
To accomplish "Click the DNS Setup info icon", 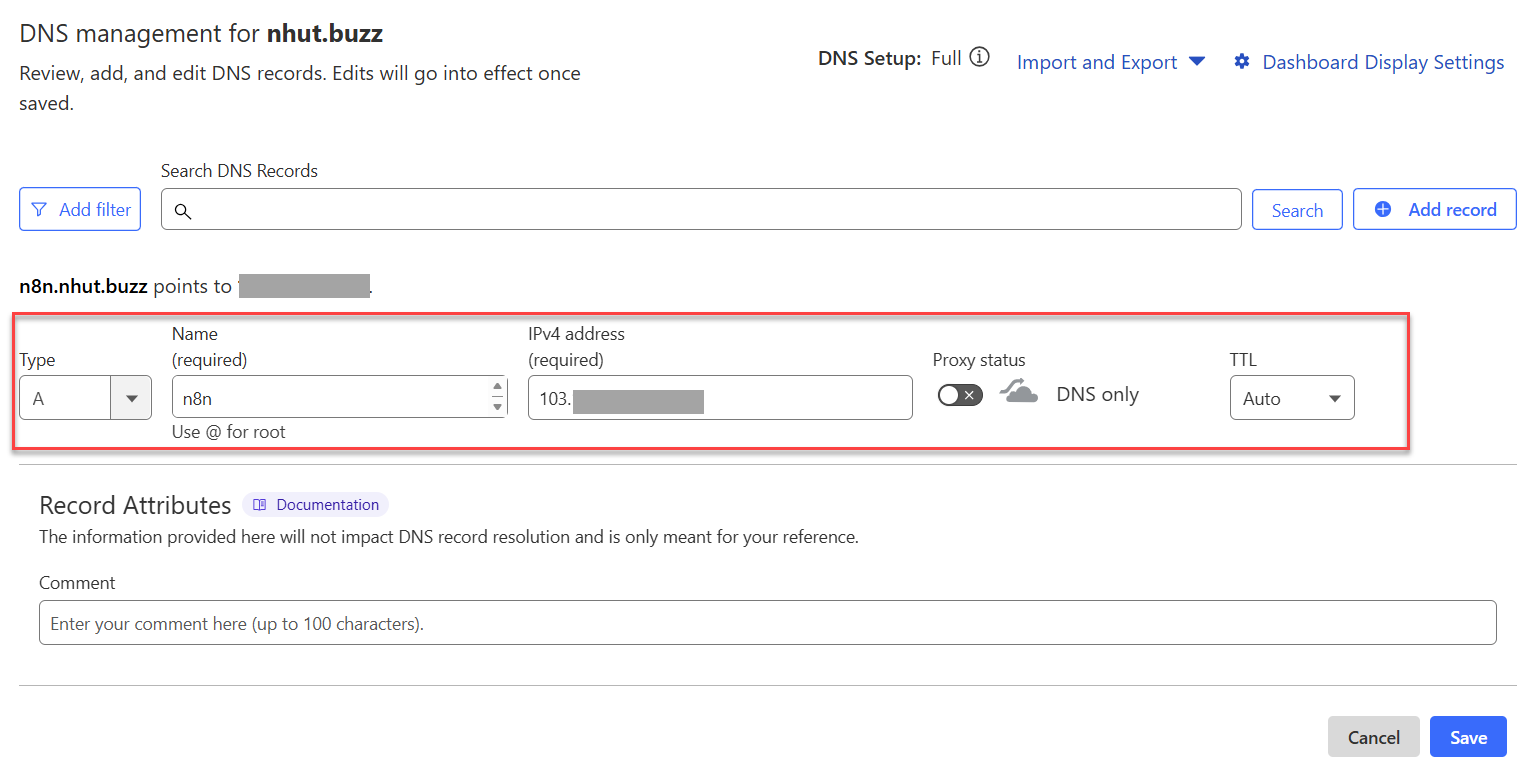I will [980, 57].
